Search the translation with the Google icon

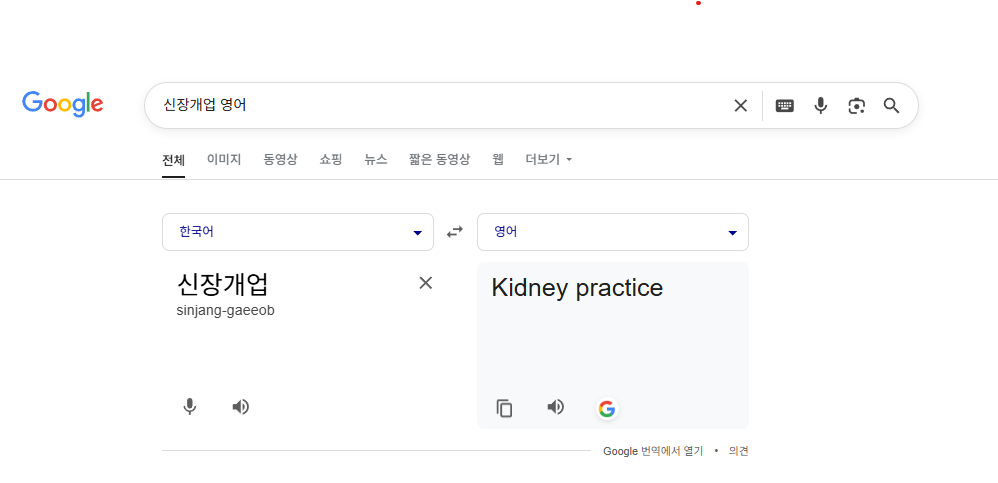coord(607,408)
